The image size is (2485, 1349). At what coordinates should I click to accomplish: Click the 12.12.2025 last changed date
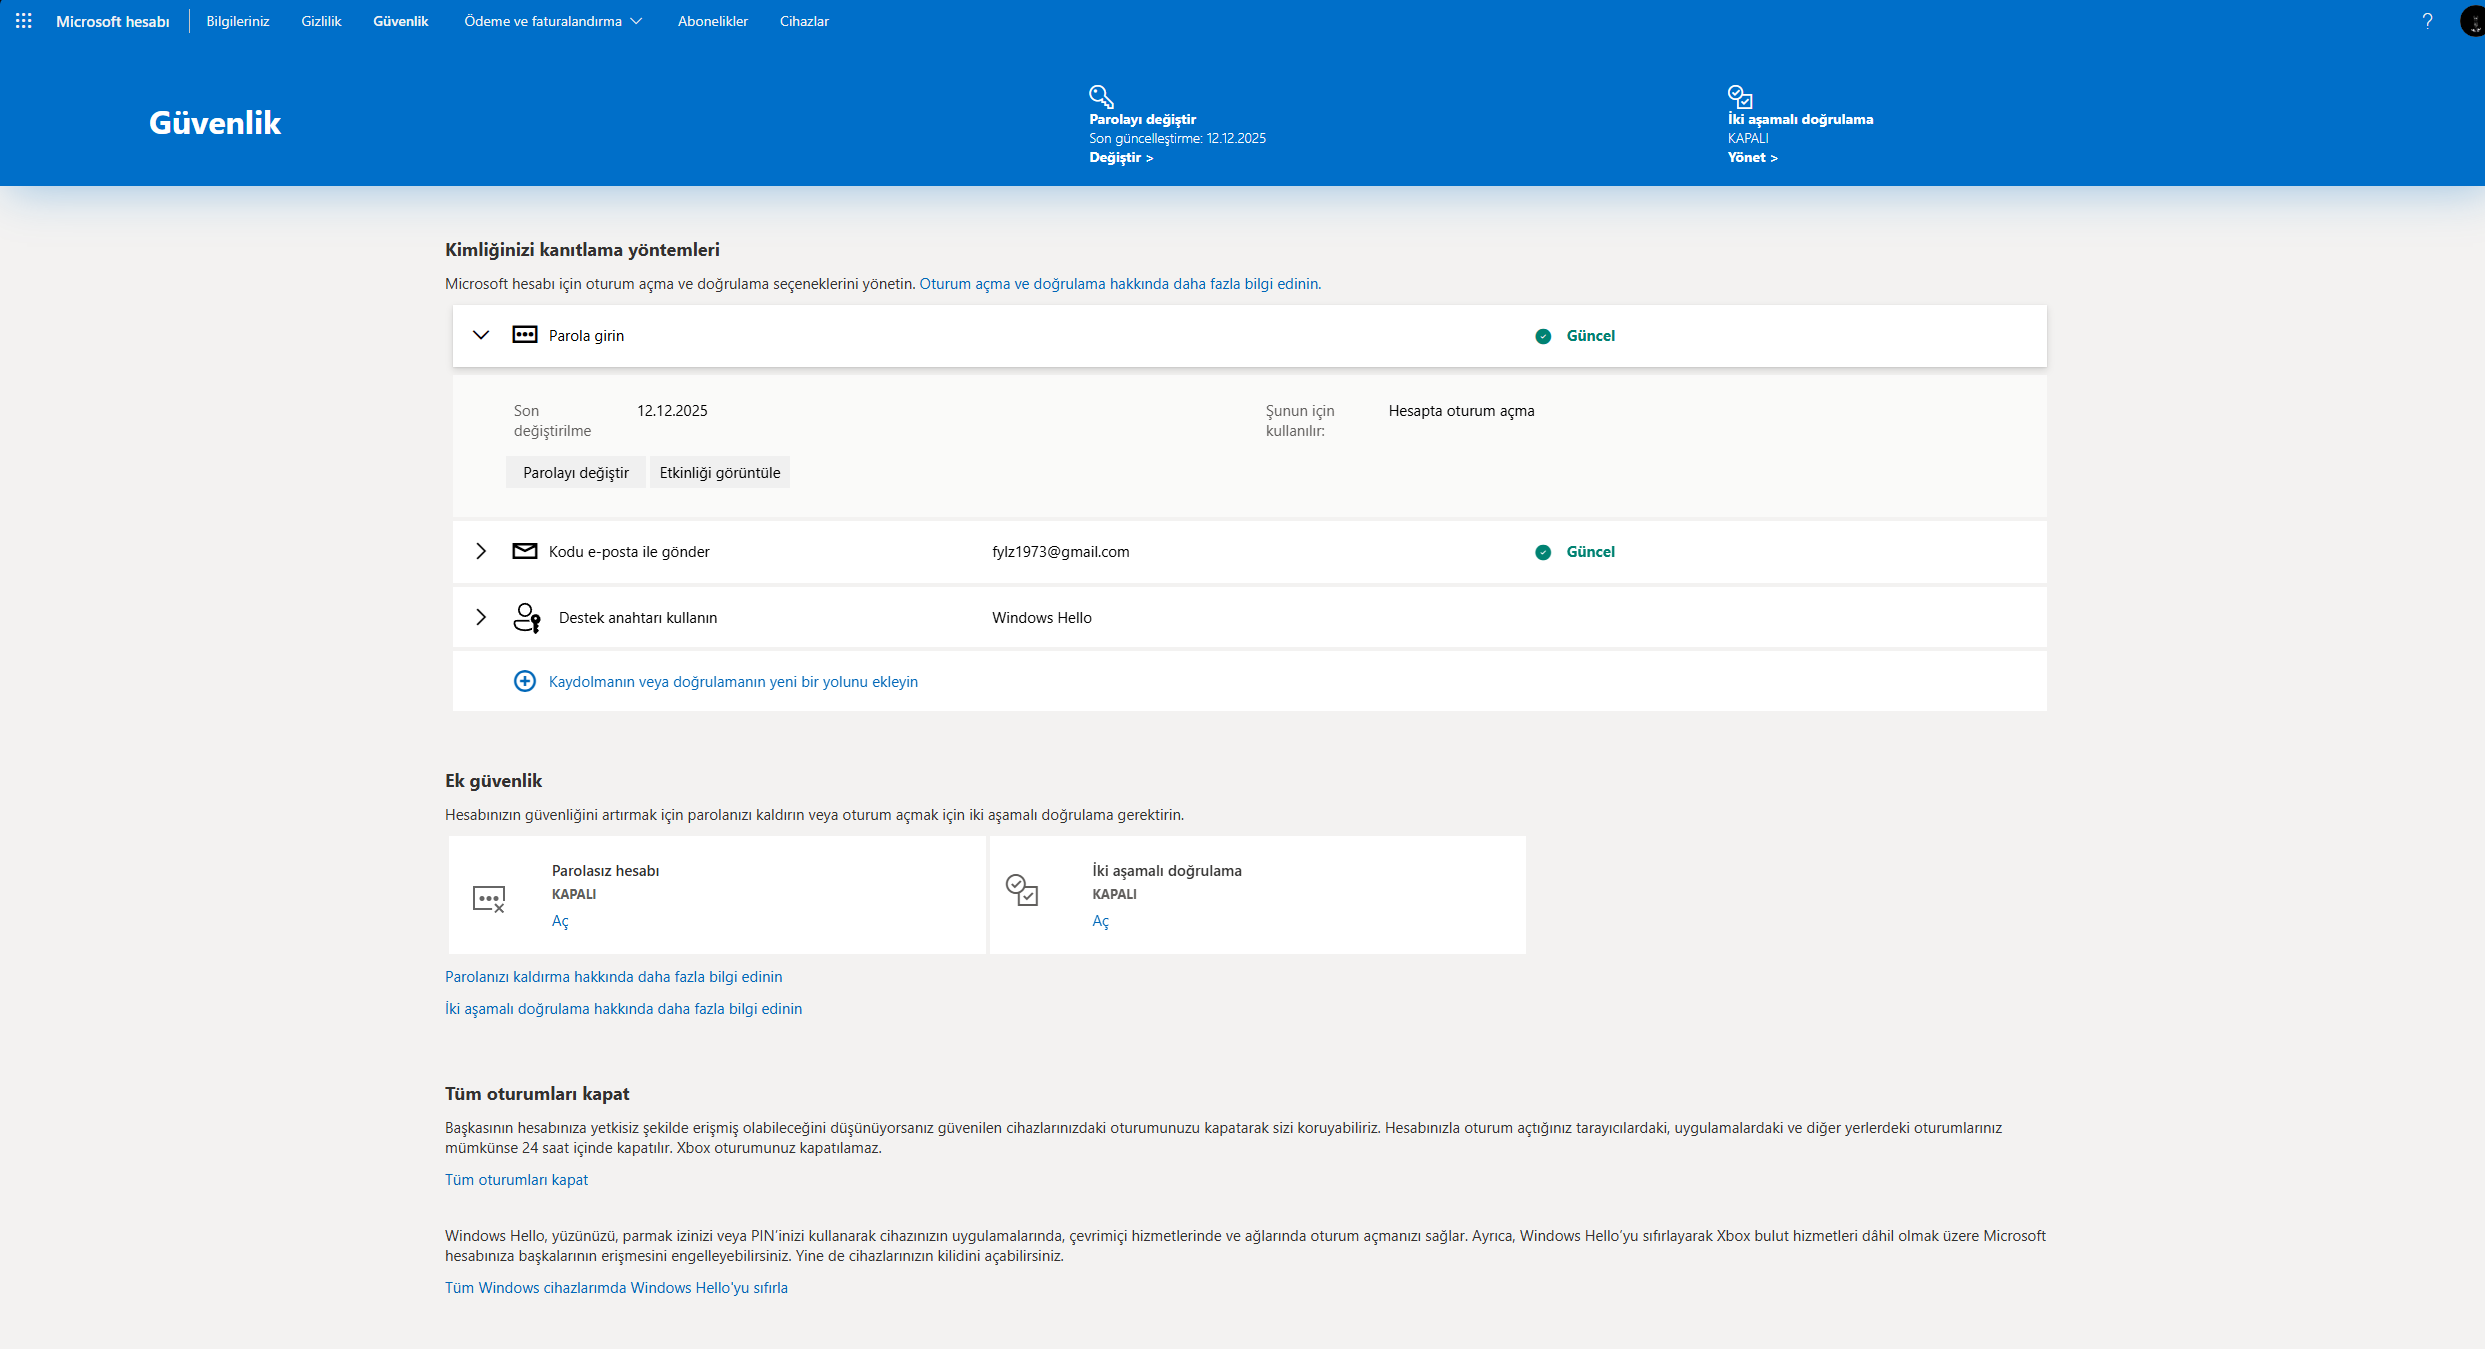[672, 411]
